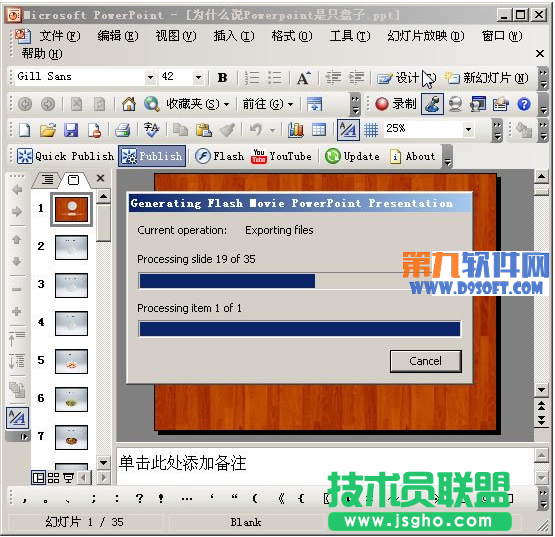Viewport: 555px width, 537px height.
Task: Undo the last action
Action: (255, 130)
